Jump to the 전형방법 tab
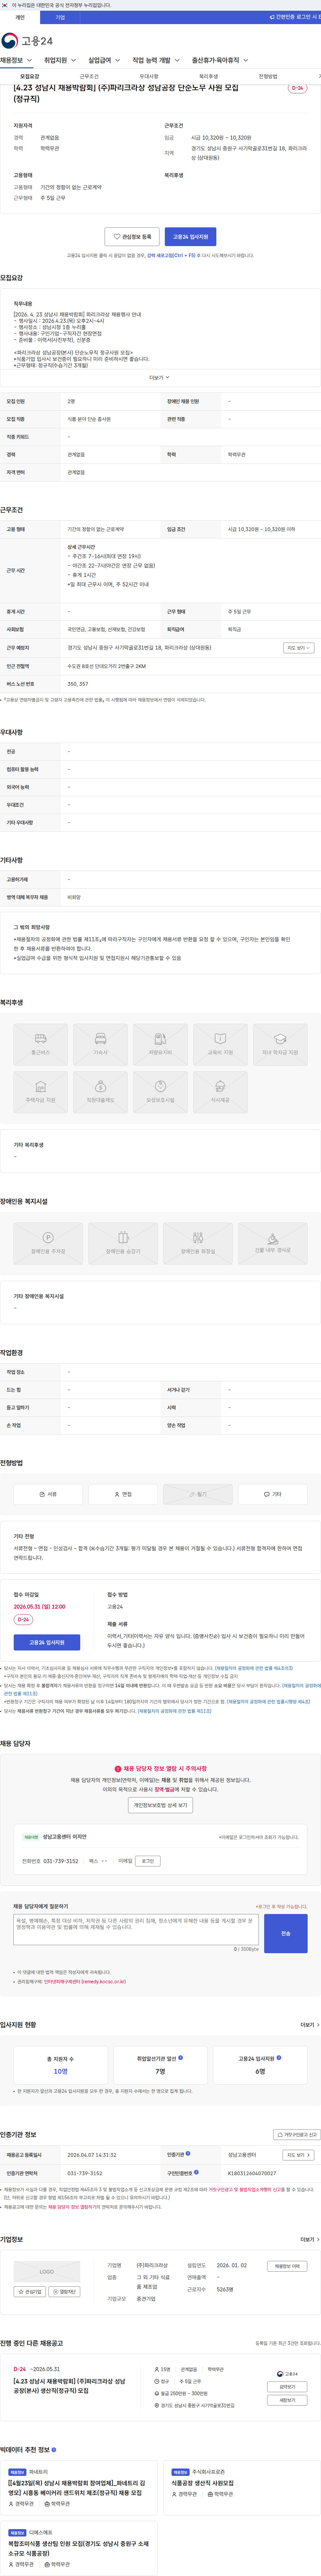The image size is (321, 2576). point(268,76)
